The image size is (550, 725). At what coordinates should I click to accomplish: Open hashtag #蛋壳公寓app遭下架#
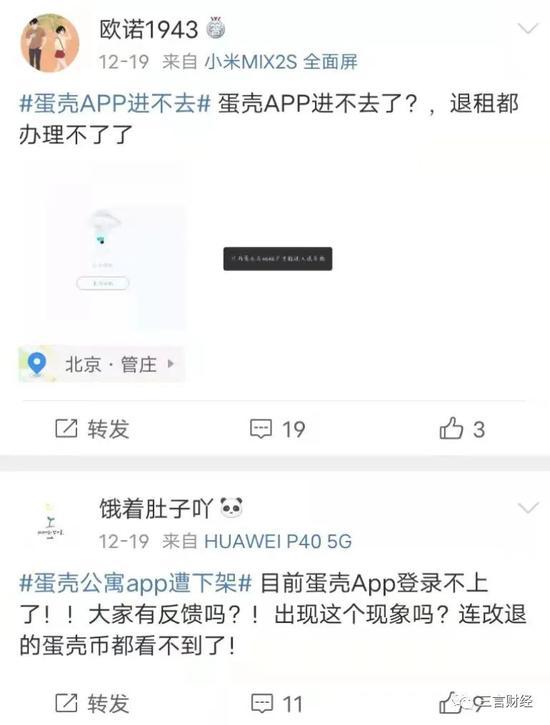135,583
